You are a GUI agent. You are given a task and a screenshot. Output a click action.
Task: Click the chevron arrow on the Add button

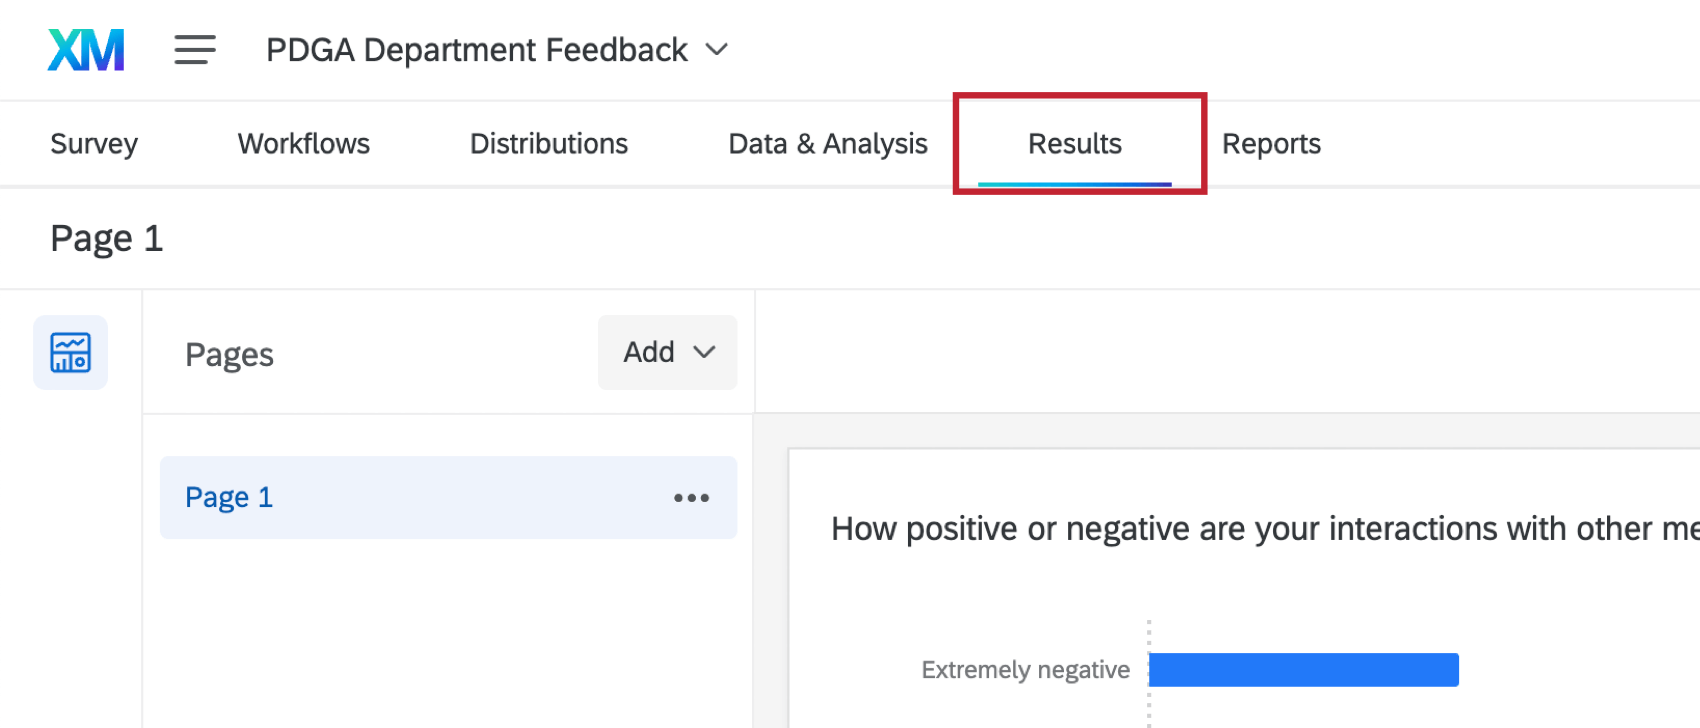click(705, 353)
